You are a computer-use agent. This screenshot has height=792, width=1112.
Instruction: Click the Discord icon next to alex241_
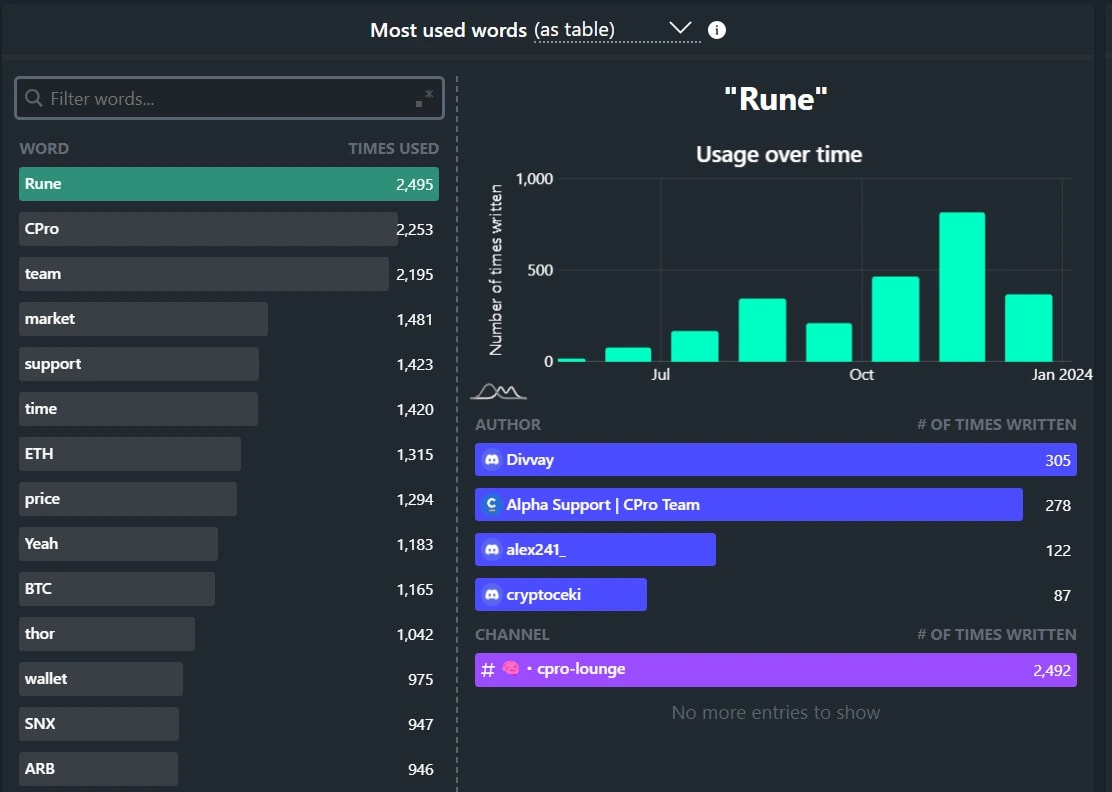click(491, 549)
